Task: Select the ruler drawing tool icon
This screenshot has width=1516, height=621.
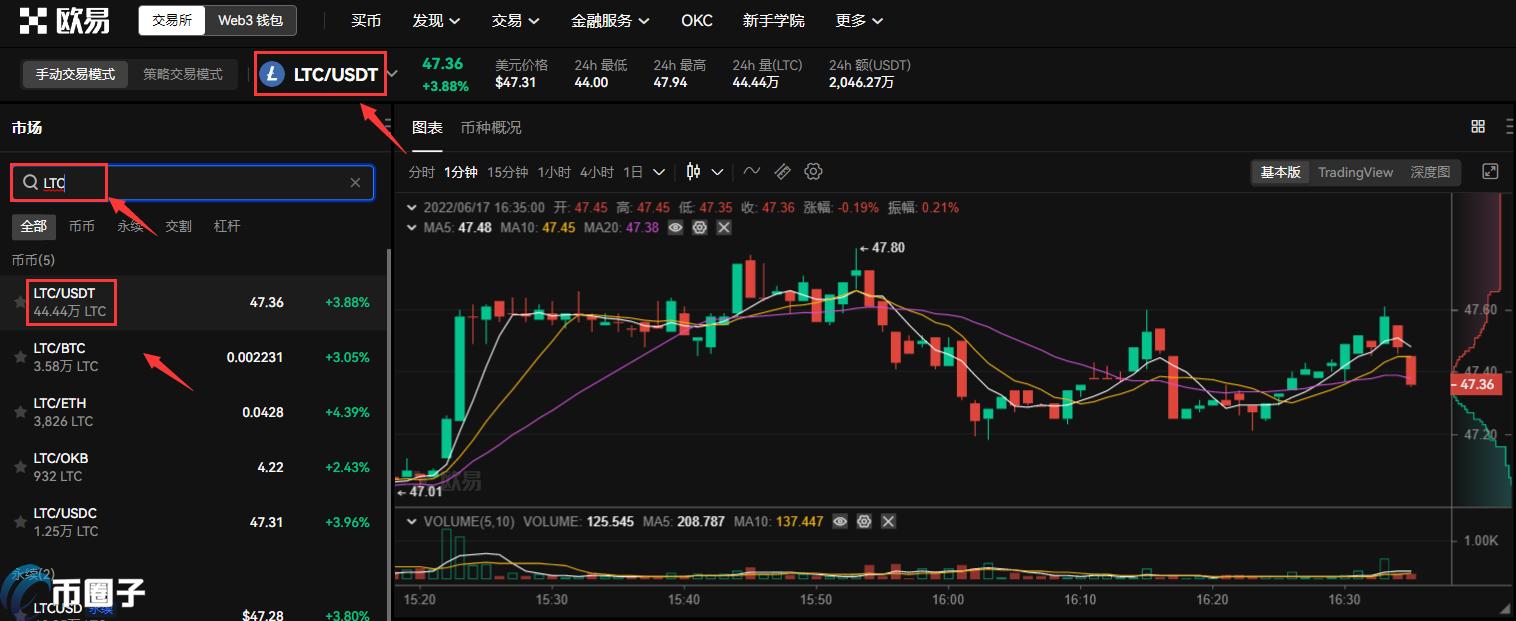Action: point(782,172)
